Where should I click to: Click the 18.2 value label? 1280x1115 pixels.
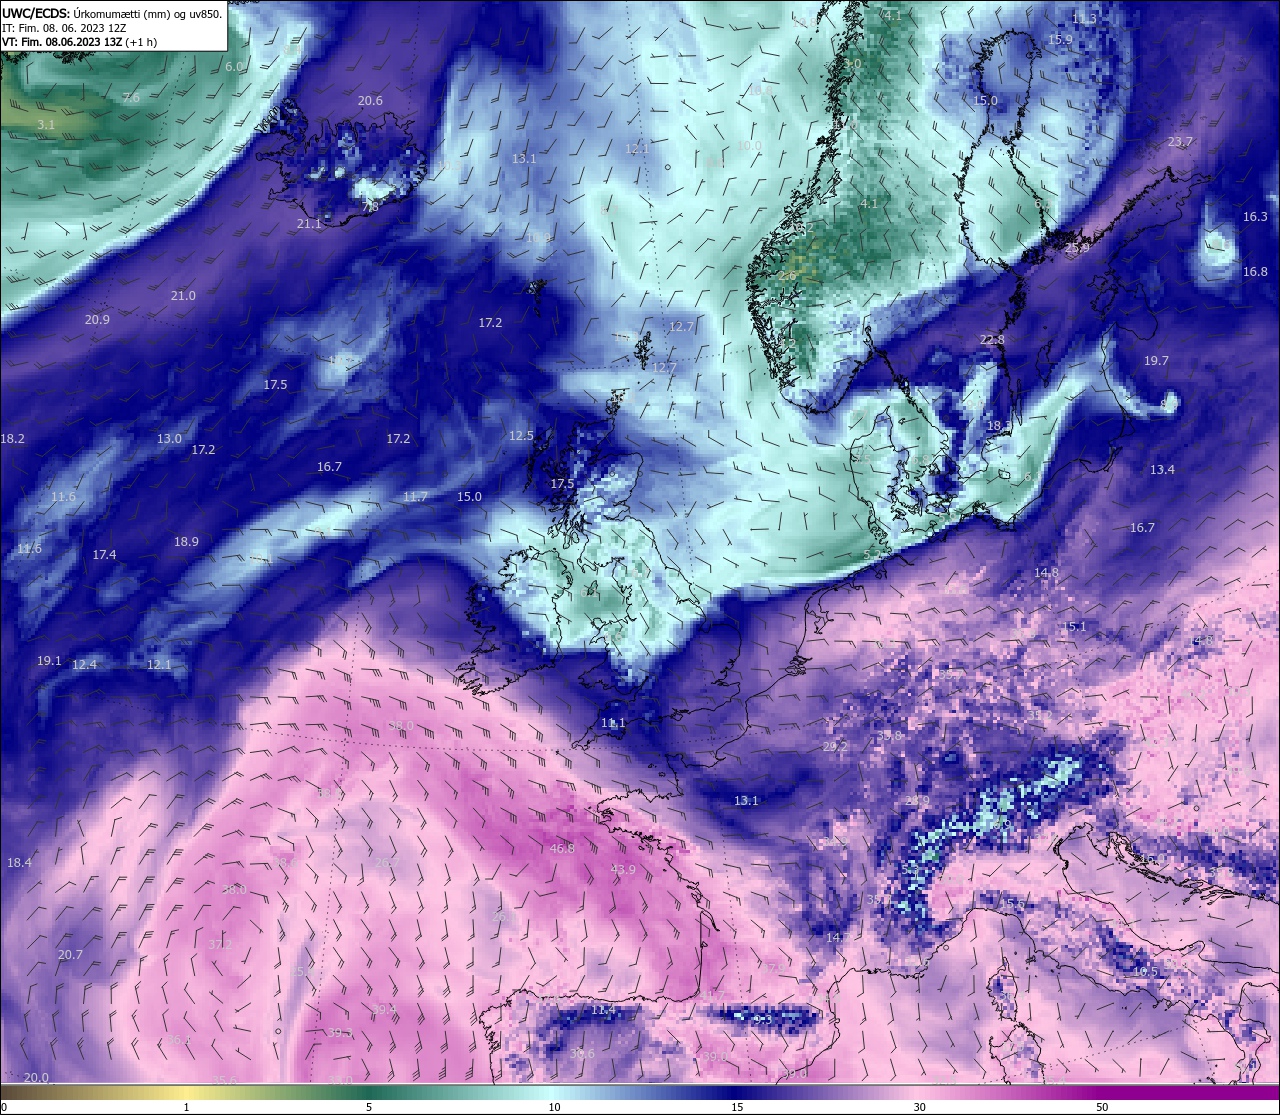(x=13, y=438)
